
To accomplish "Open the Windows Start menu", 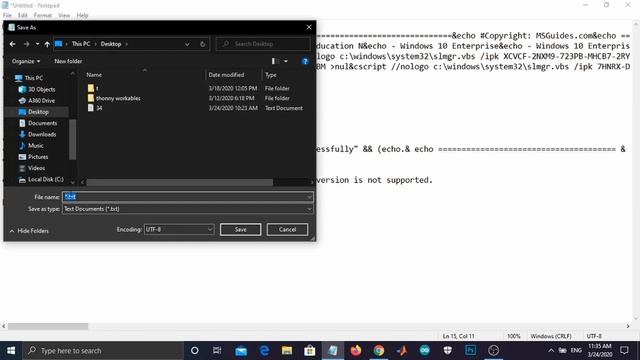I will [x=11, y=351].
